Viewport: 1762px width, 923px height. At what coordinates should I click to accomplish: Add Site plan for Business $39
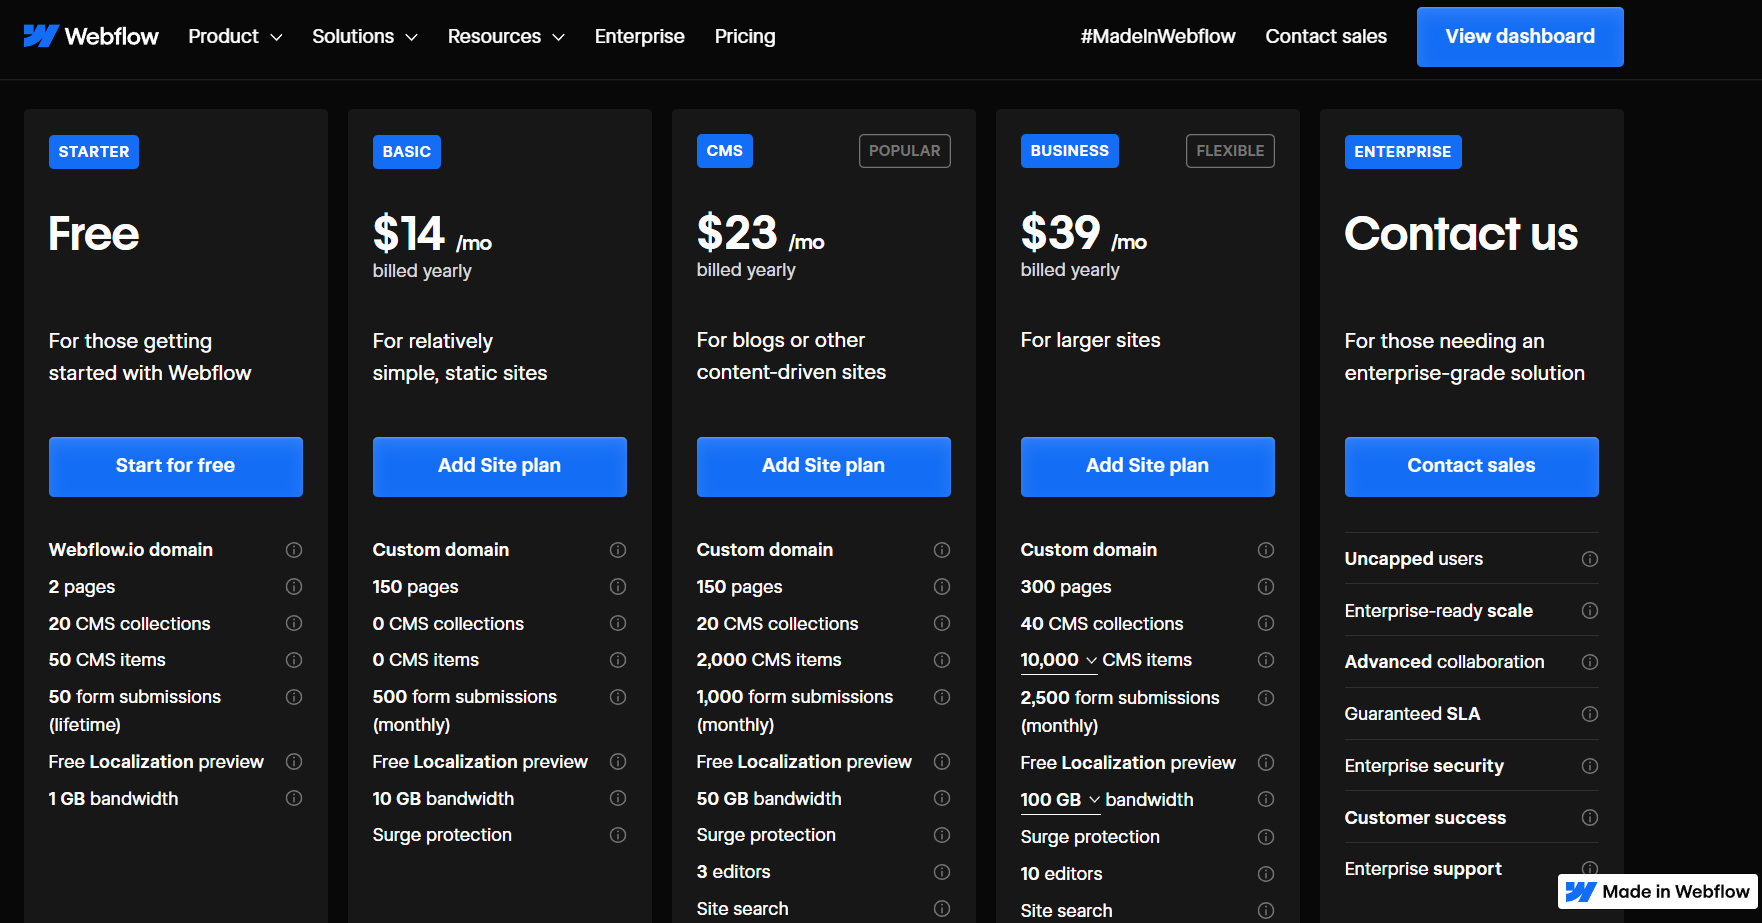[1148, 466]
